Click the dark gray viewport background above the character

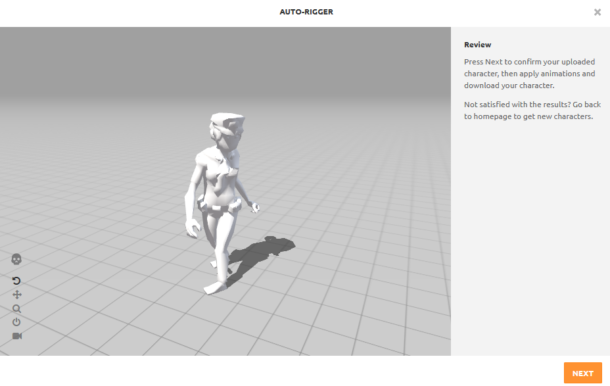(226, 58)
